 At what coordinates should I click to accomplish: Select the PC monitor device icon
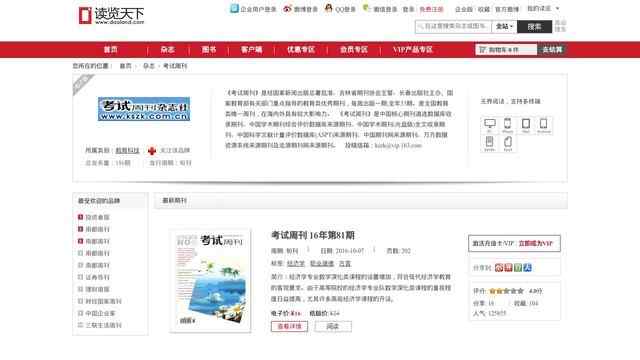click(489, 125)
